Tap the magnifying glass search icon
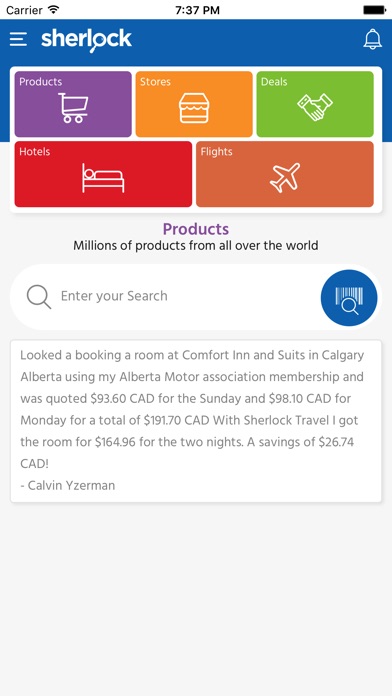The image size is (392, 696). click(x=39, y=297)
